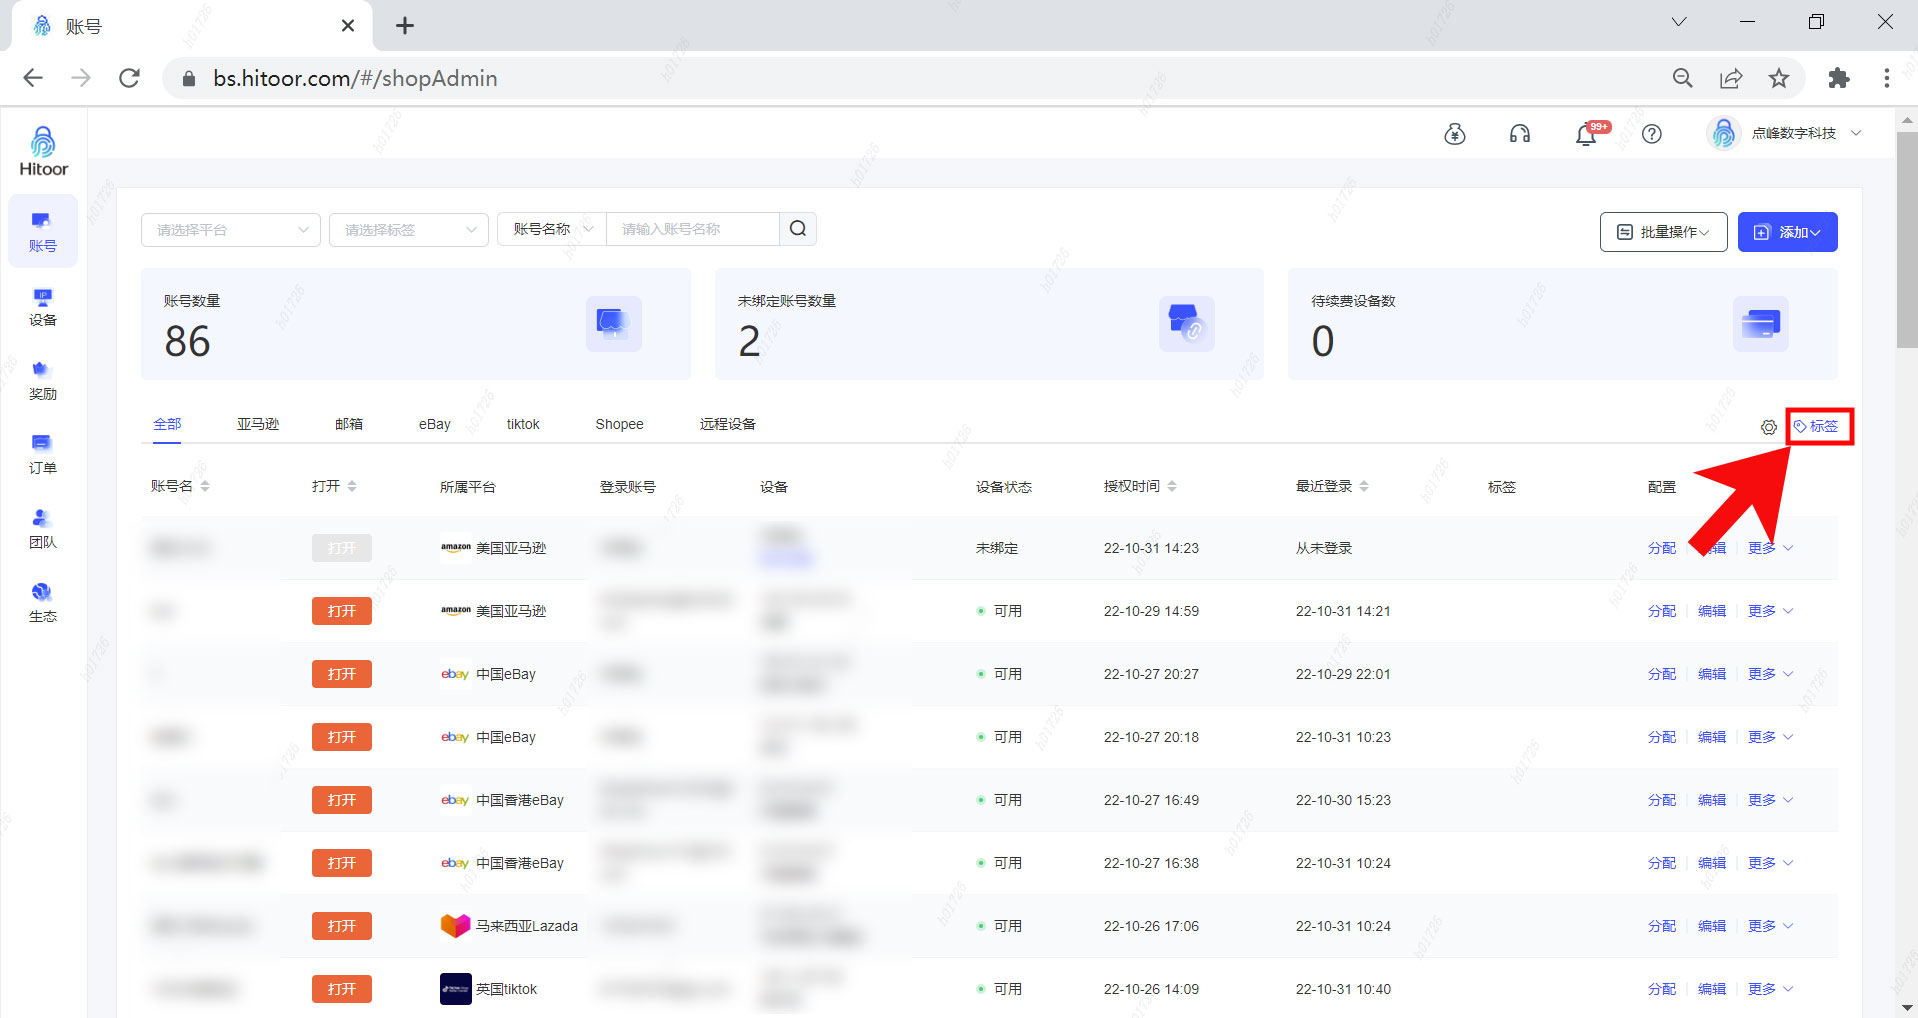Viewport: 1918px width, 1018px height.
Task: Switch to the Shopee tab
Action: point(619,424)
